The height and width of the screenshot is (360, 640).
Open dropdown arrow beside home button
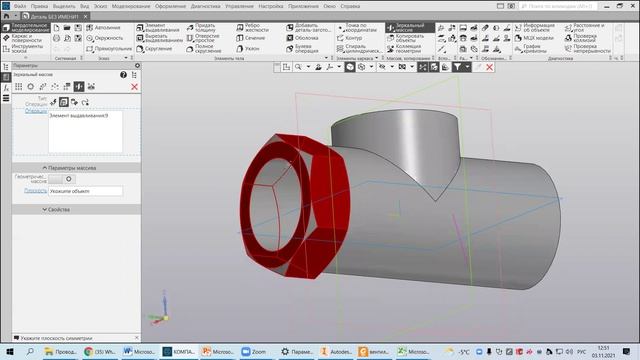tap(16, 16)
